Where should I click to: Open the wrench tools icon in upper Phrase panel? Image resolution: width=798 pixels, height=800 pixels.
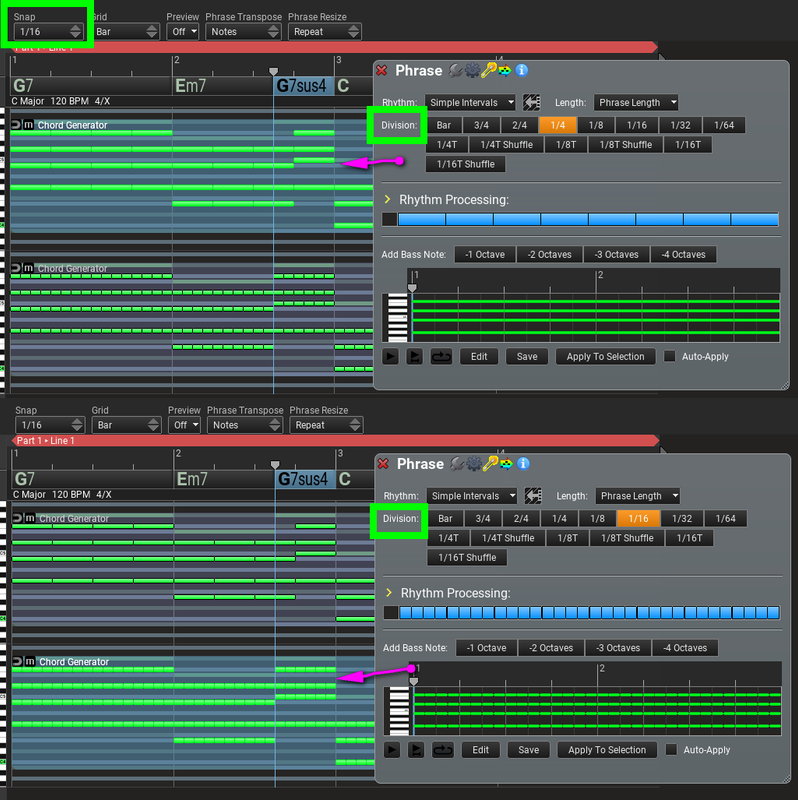tap(455, 70)
